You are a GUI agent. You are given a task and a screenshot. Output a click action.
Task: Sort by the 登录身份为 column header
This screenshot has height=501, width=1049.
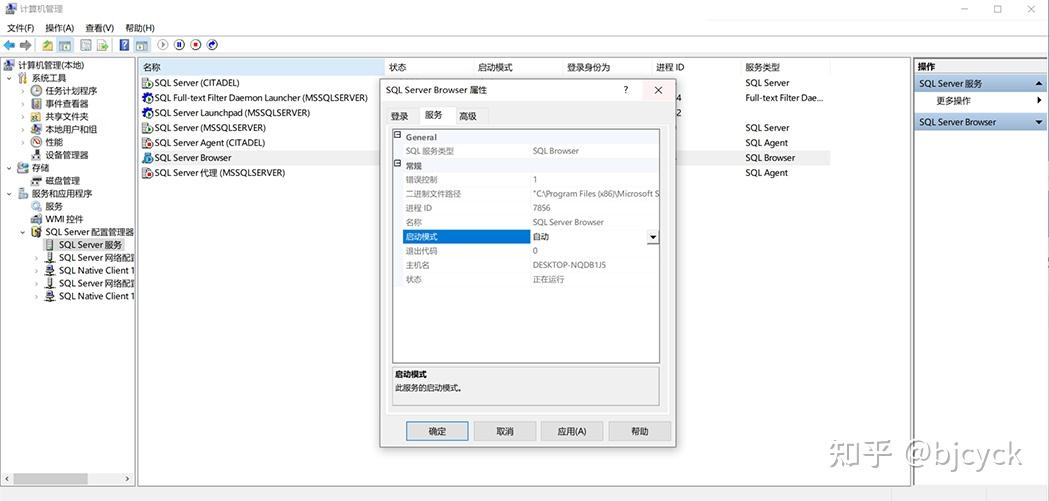(607, 67)
